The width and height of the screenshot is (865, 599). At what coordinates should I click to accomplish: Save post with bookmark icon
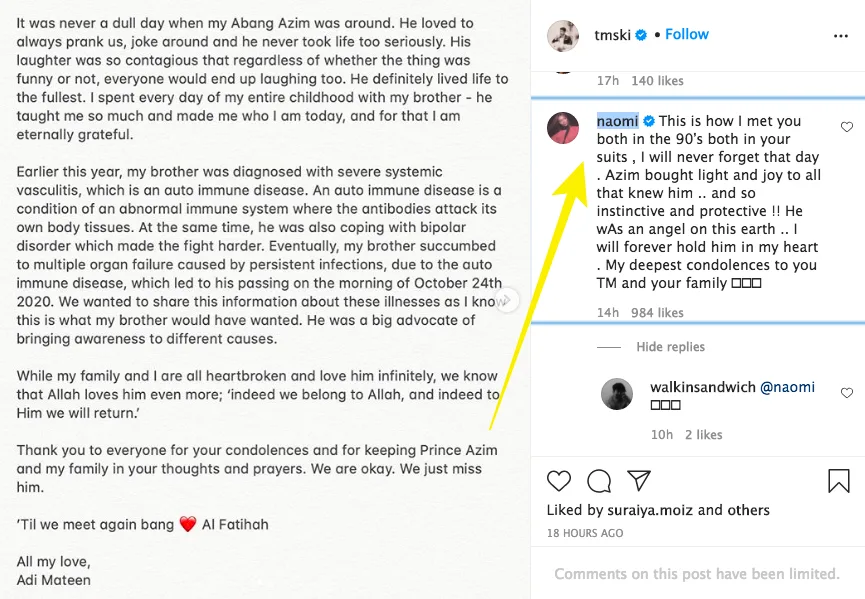click(839, 481)
